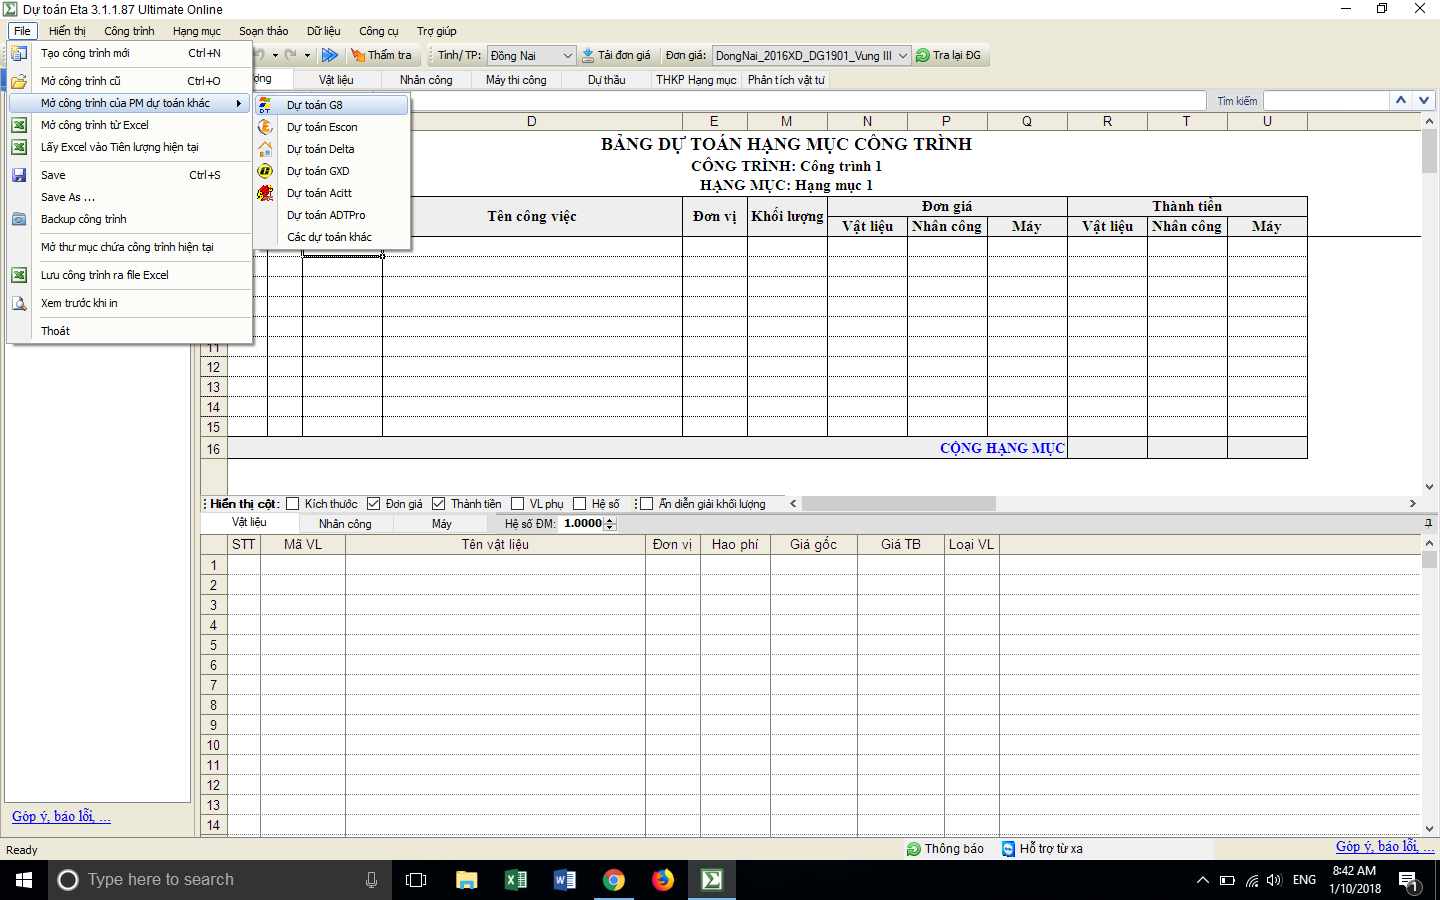Choose Backup công trình from File menu

(84, 219)
